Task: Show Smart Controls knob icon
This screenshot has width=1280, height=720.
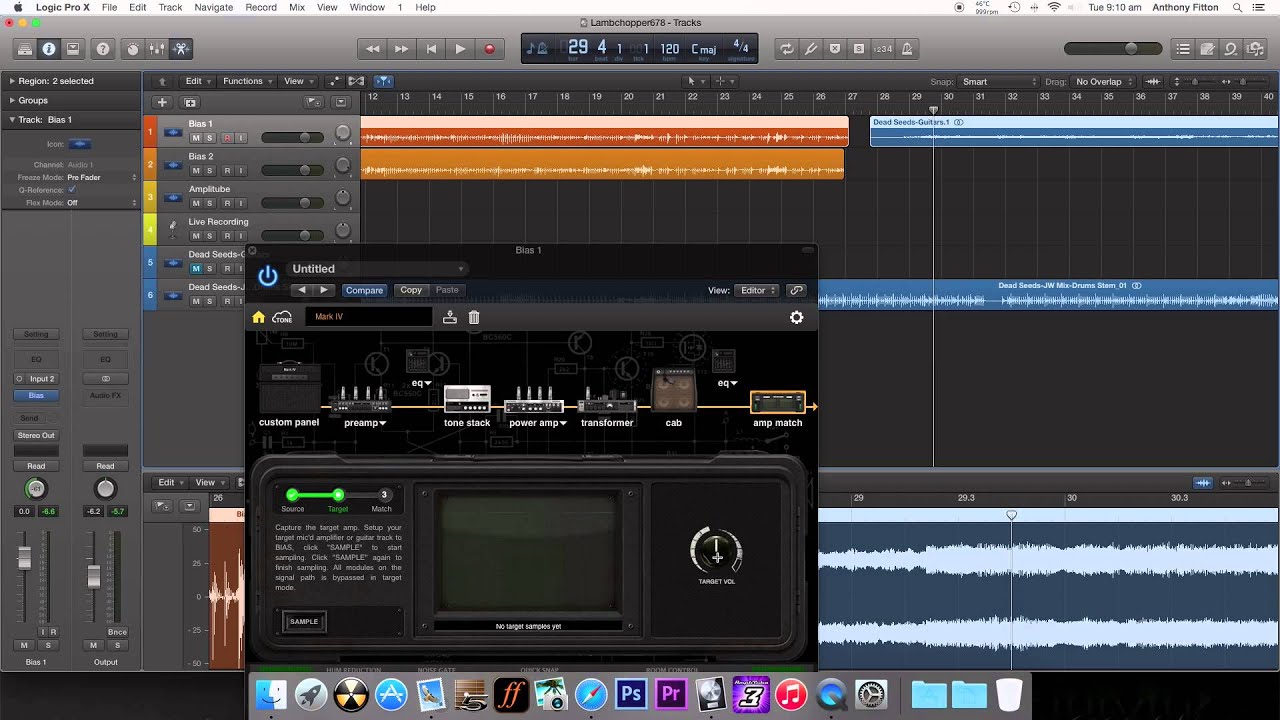Action: [133, 49]
